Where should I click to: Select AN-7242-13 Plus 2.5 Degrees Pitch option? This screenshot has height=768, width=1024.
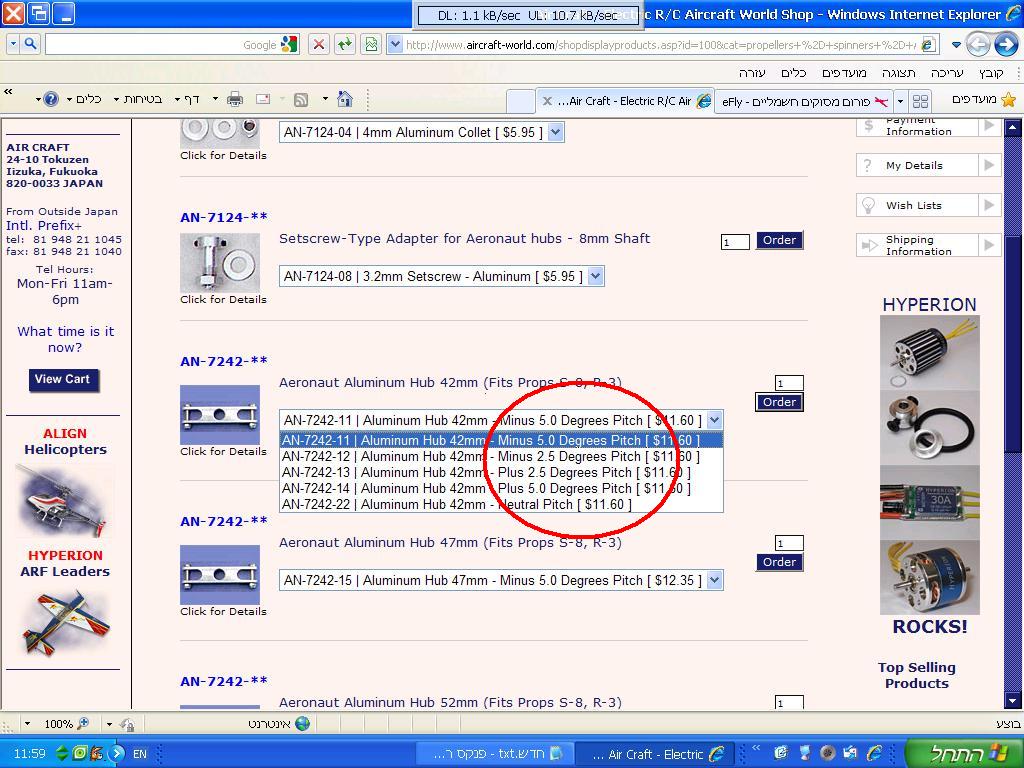pyautogui.click(x=501, y=472)
